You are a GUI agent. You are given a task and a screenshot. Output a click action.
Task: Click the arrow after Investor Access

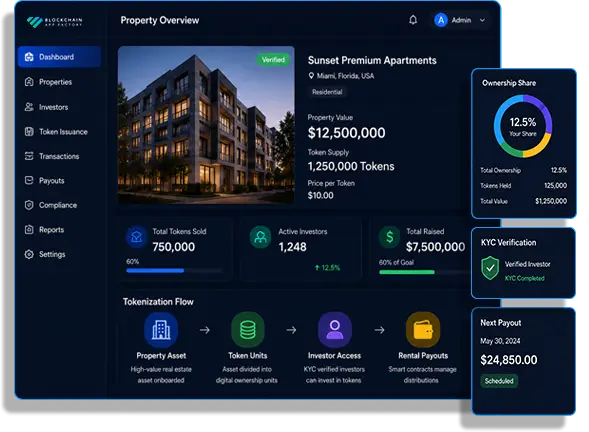379,330
